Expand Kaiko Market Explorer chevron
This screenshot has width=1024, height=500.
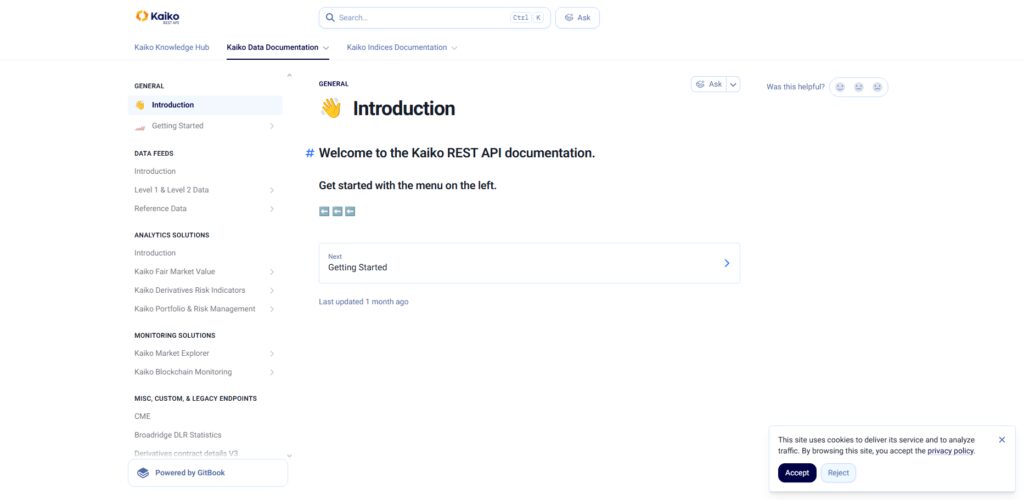pos(272,353)
